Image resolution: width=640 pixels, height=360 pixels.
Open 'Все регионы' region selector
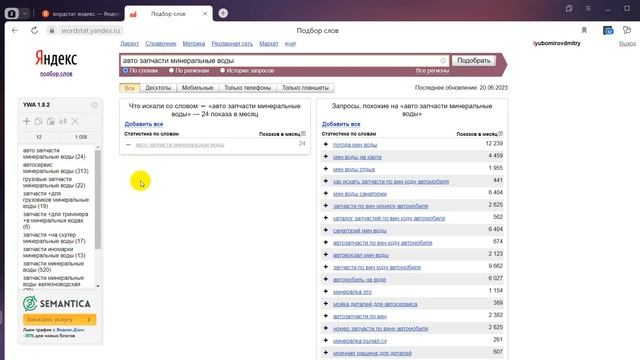click(432, 71)
